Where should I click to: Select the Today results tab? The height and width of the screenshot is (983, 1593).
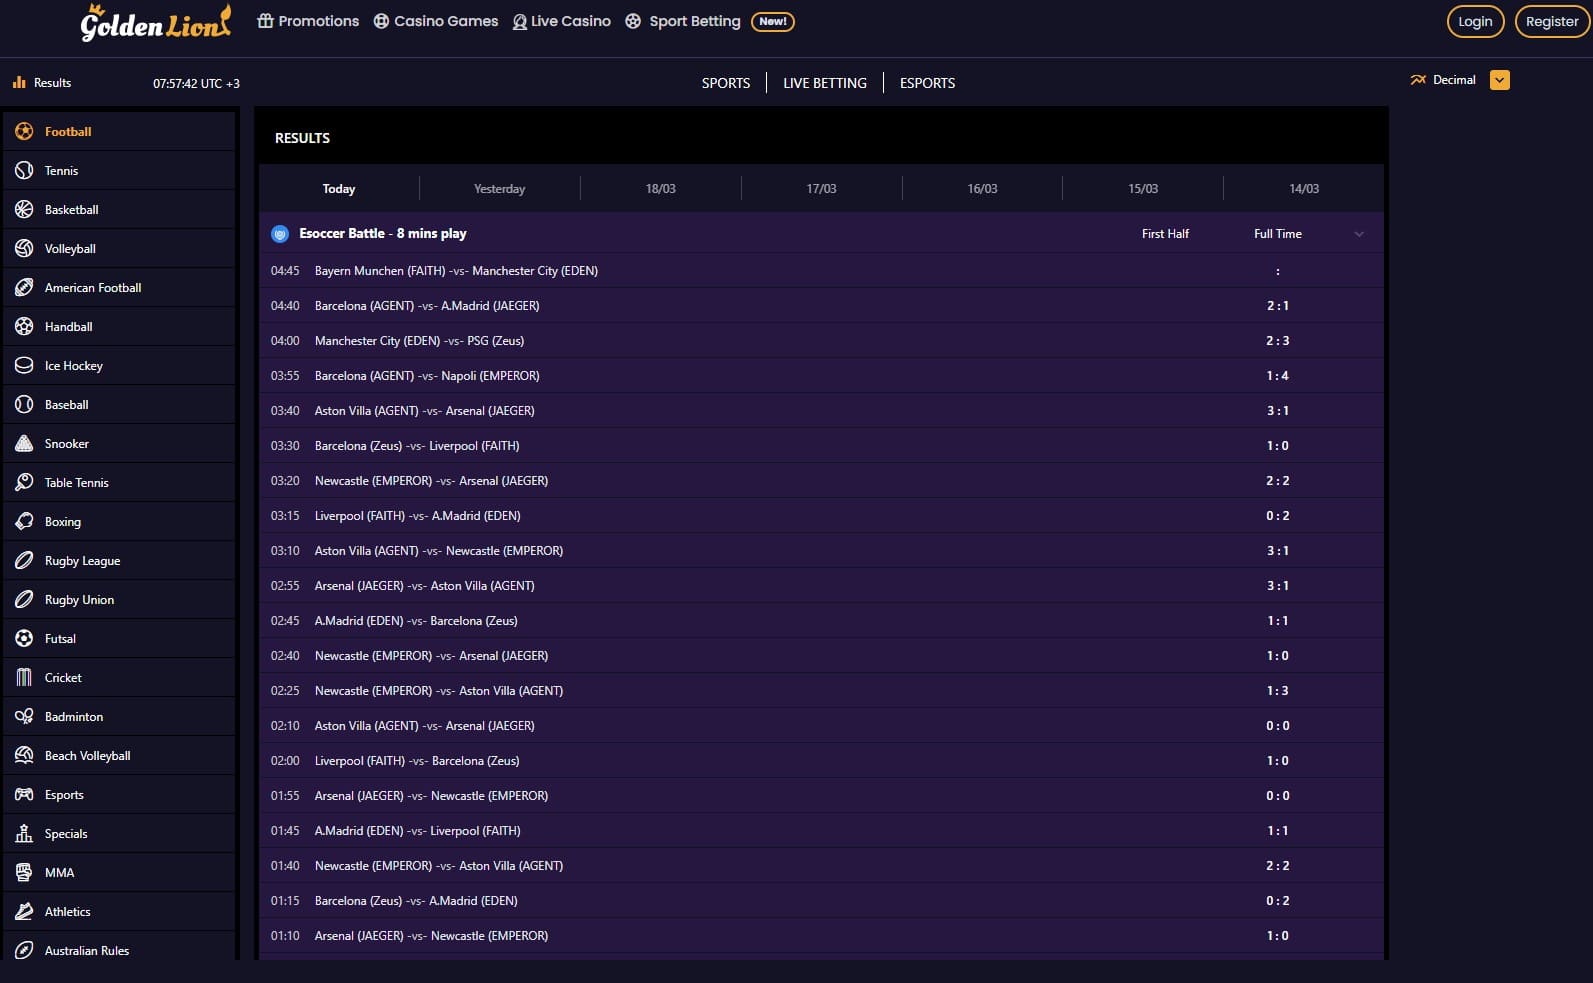coord(339,189)
